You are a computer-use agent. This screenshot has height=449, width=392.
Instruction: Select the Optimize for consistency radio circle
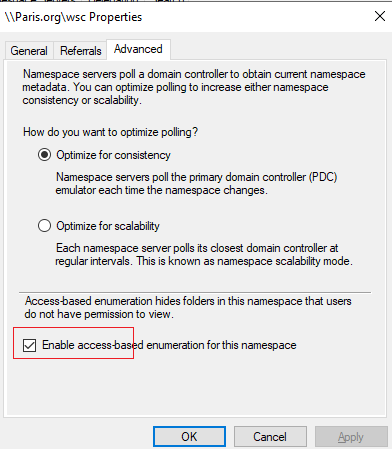pos(44,155)
